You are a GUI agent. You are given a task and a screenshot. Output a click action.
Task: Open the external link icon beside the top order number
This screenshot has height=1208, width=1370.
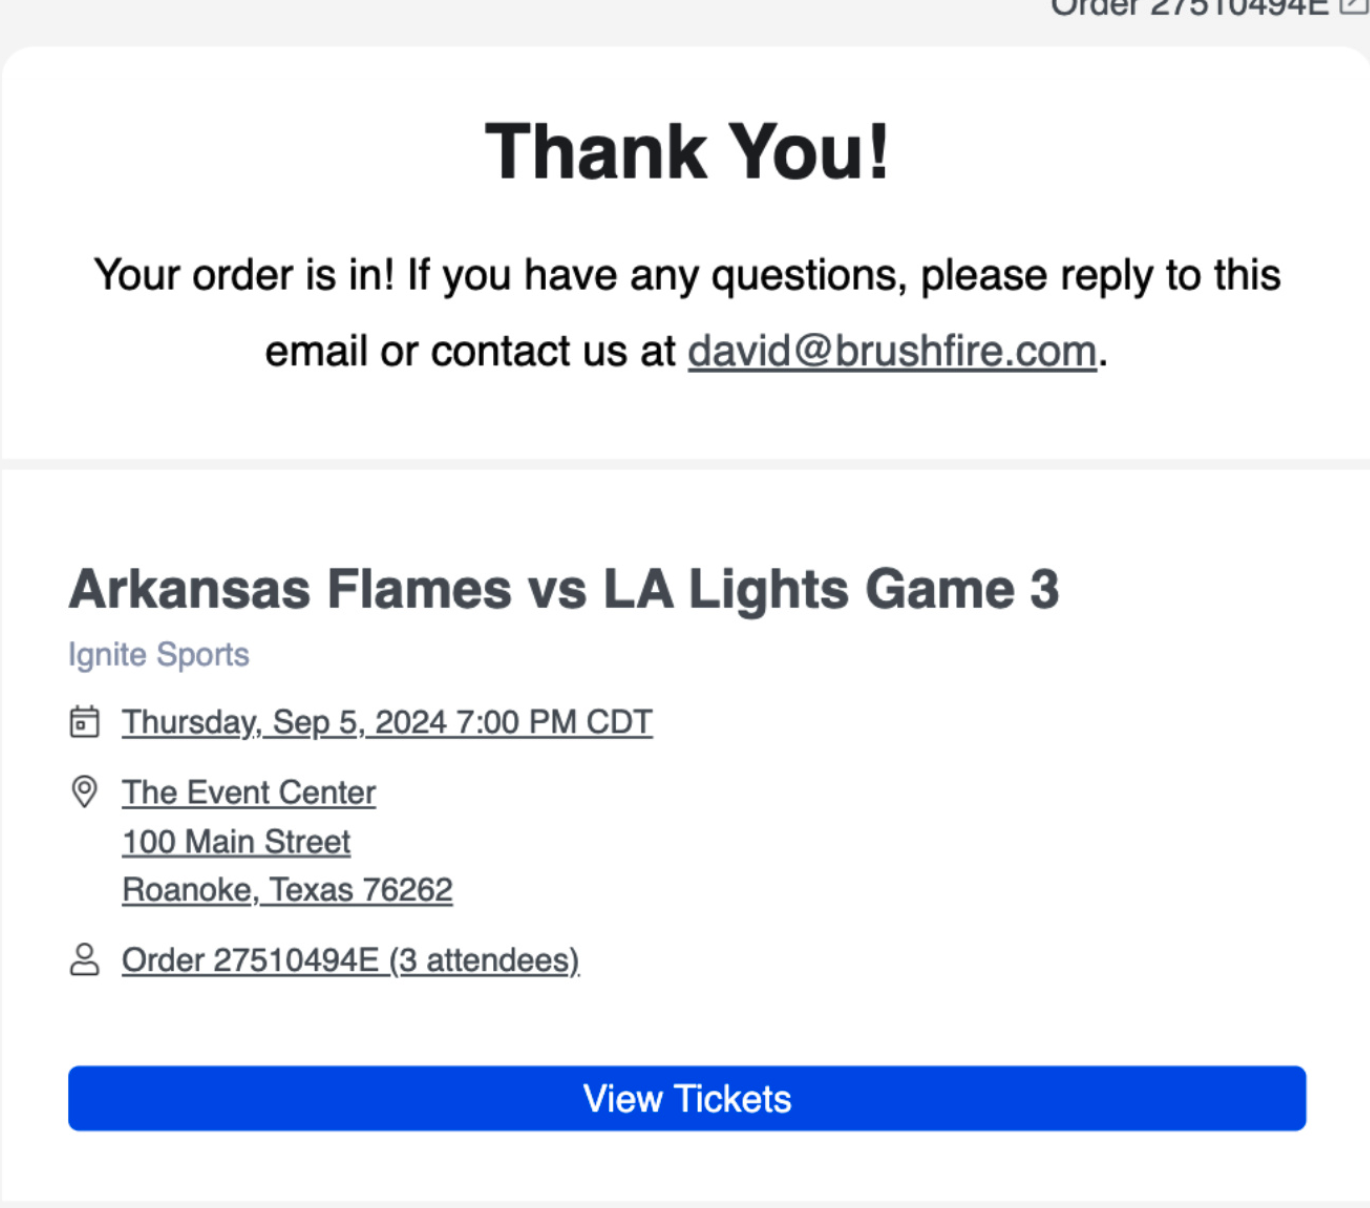(x=1353, y=5)
